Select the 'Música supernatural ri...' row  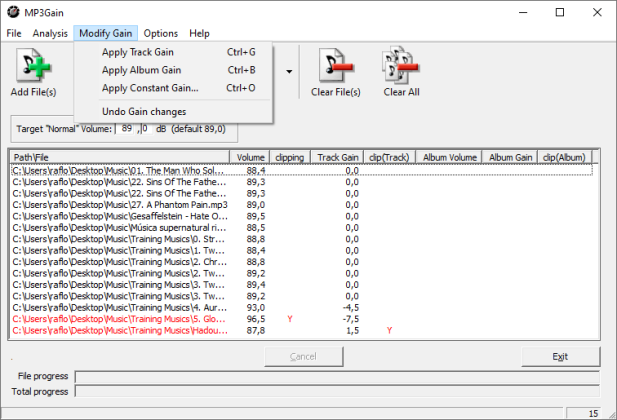click(301, 228)
